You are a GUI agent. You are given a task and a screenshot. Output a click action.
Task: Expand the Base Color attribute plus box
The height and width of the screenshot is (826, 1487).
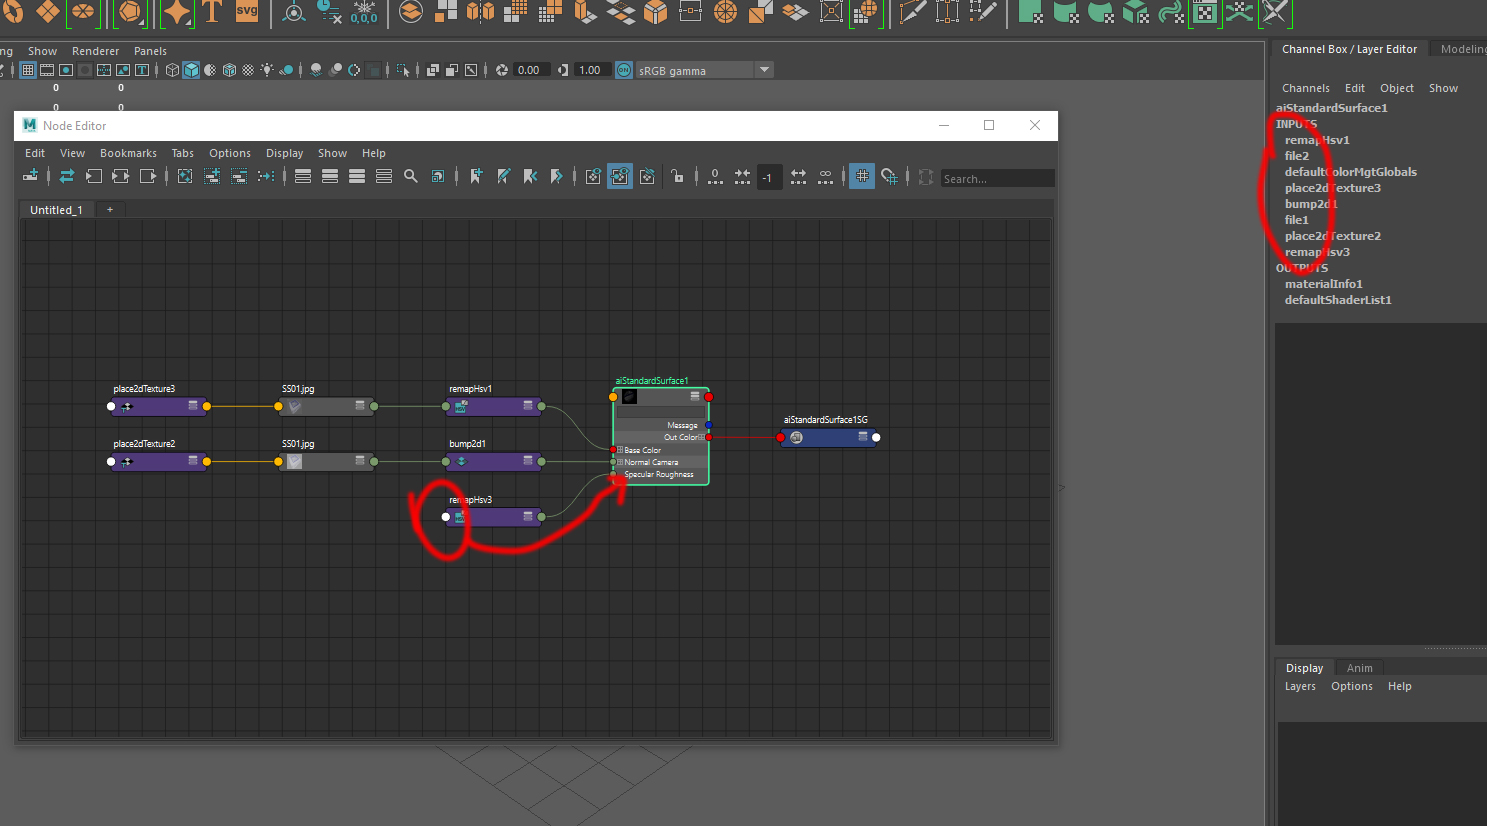pos(620,450)
